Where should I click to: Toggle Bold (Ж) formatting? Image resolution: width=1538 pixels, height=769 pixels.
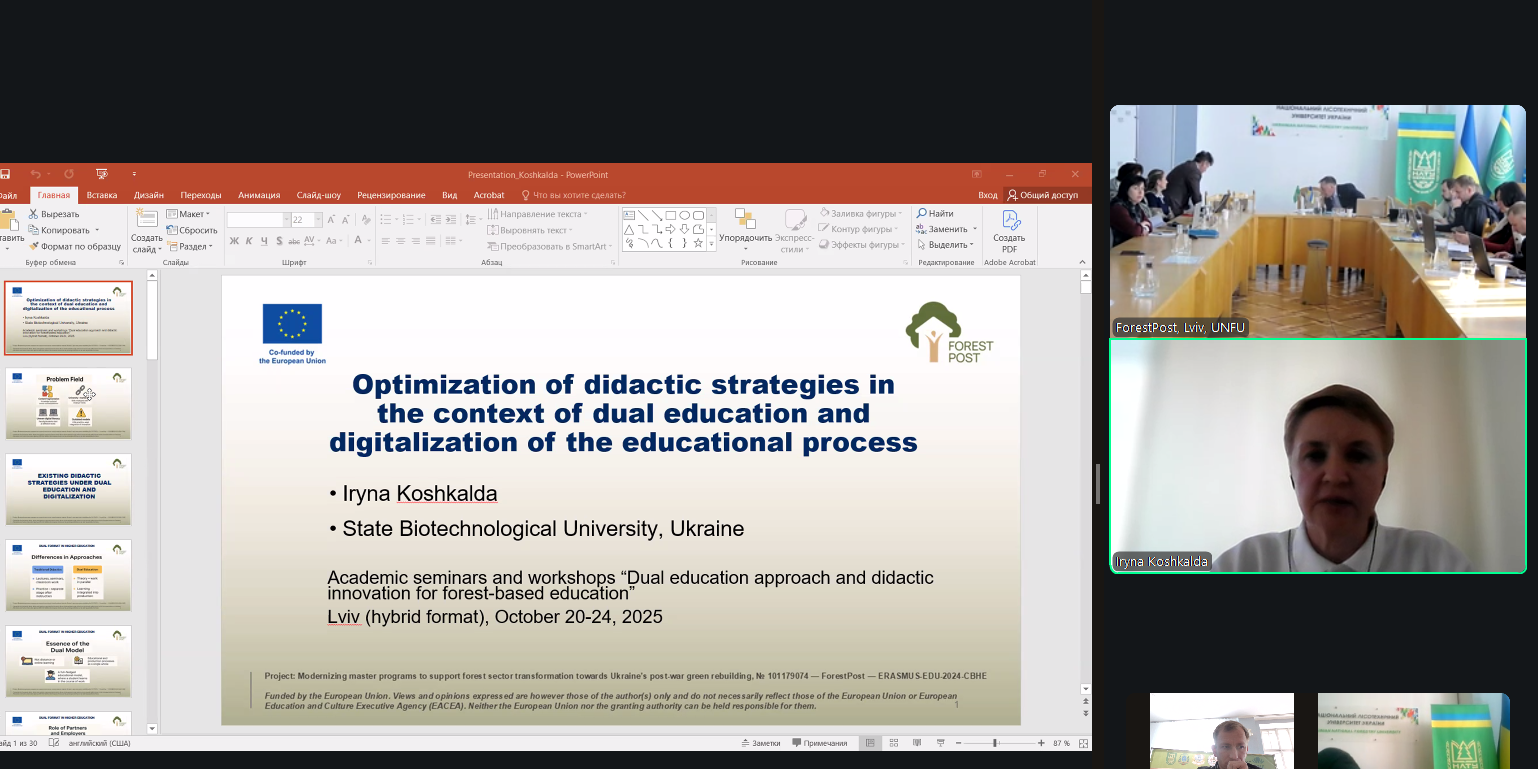click(234, 241)
